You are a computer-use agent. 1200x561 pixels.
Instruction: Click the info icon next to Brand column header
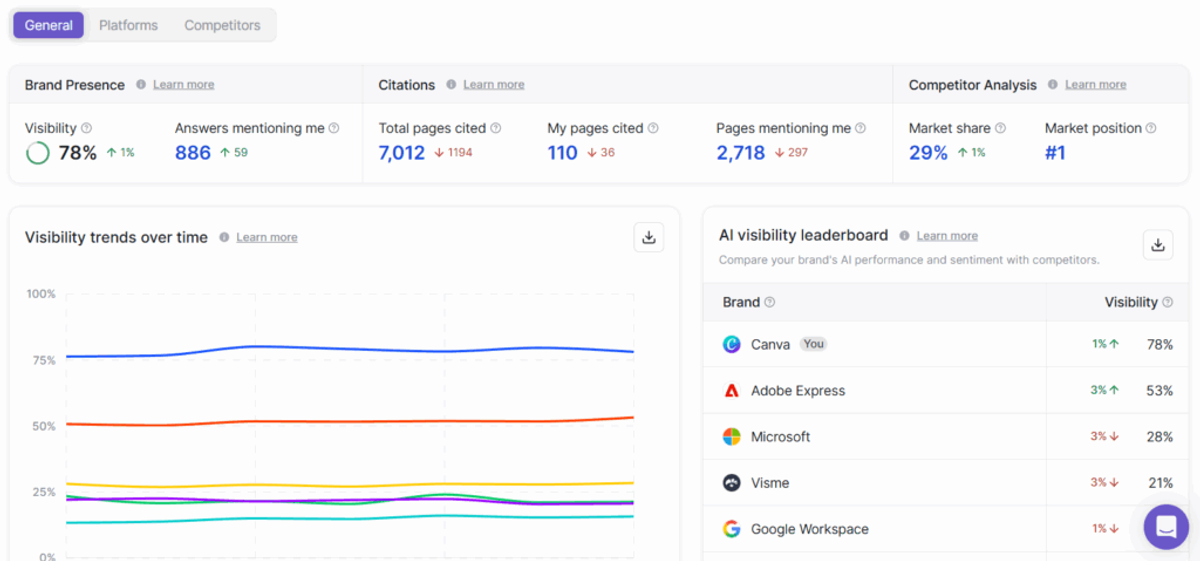point(770,302)
